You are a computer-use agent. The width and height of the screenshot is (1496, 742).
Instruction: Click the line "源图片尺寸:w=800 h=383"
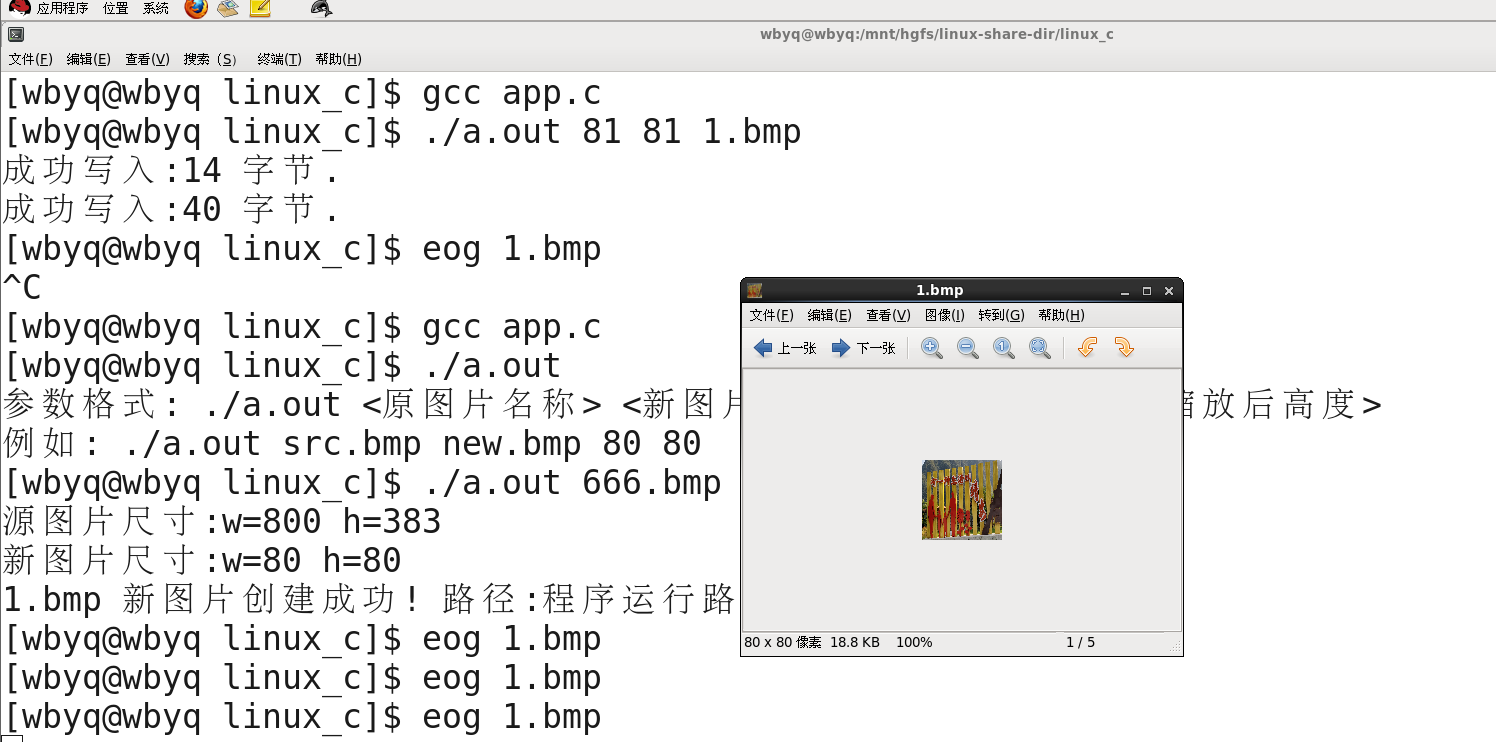point(222,522)
